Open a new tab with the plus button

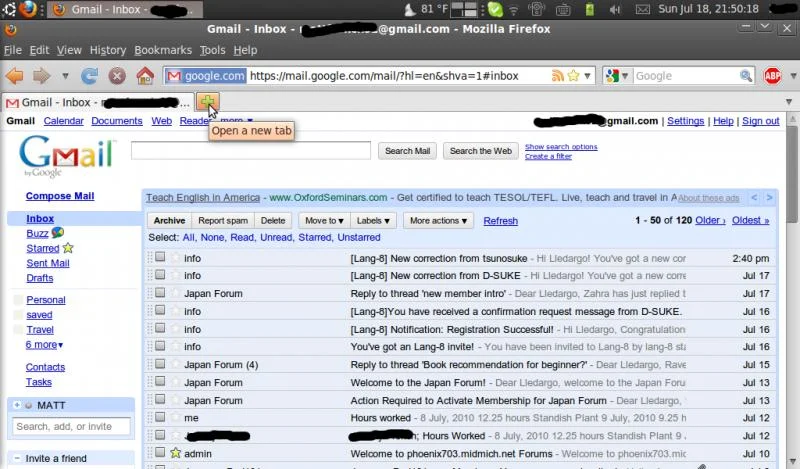208,102
